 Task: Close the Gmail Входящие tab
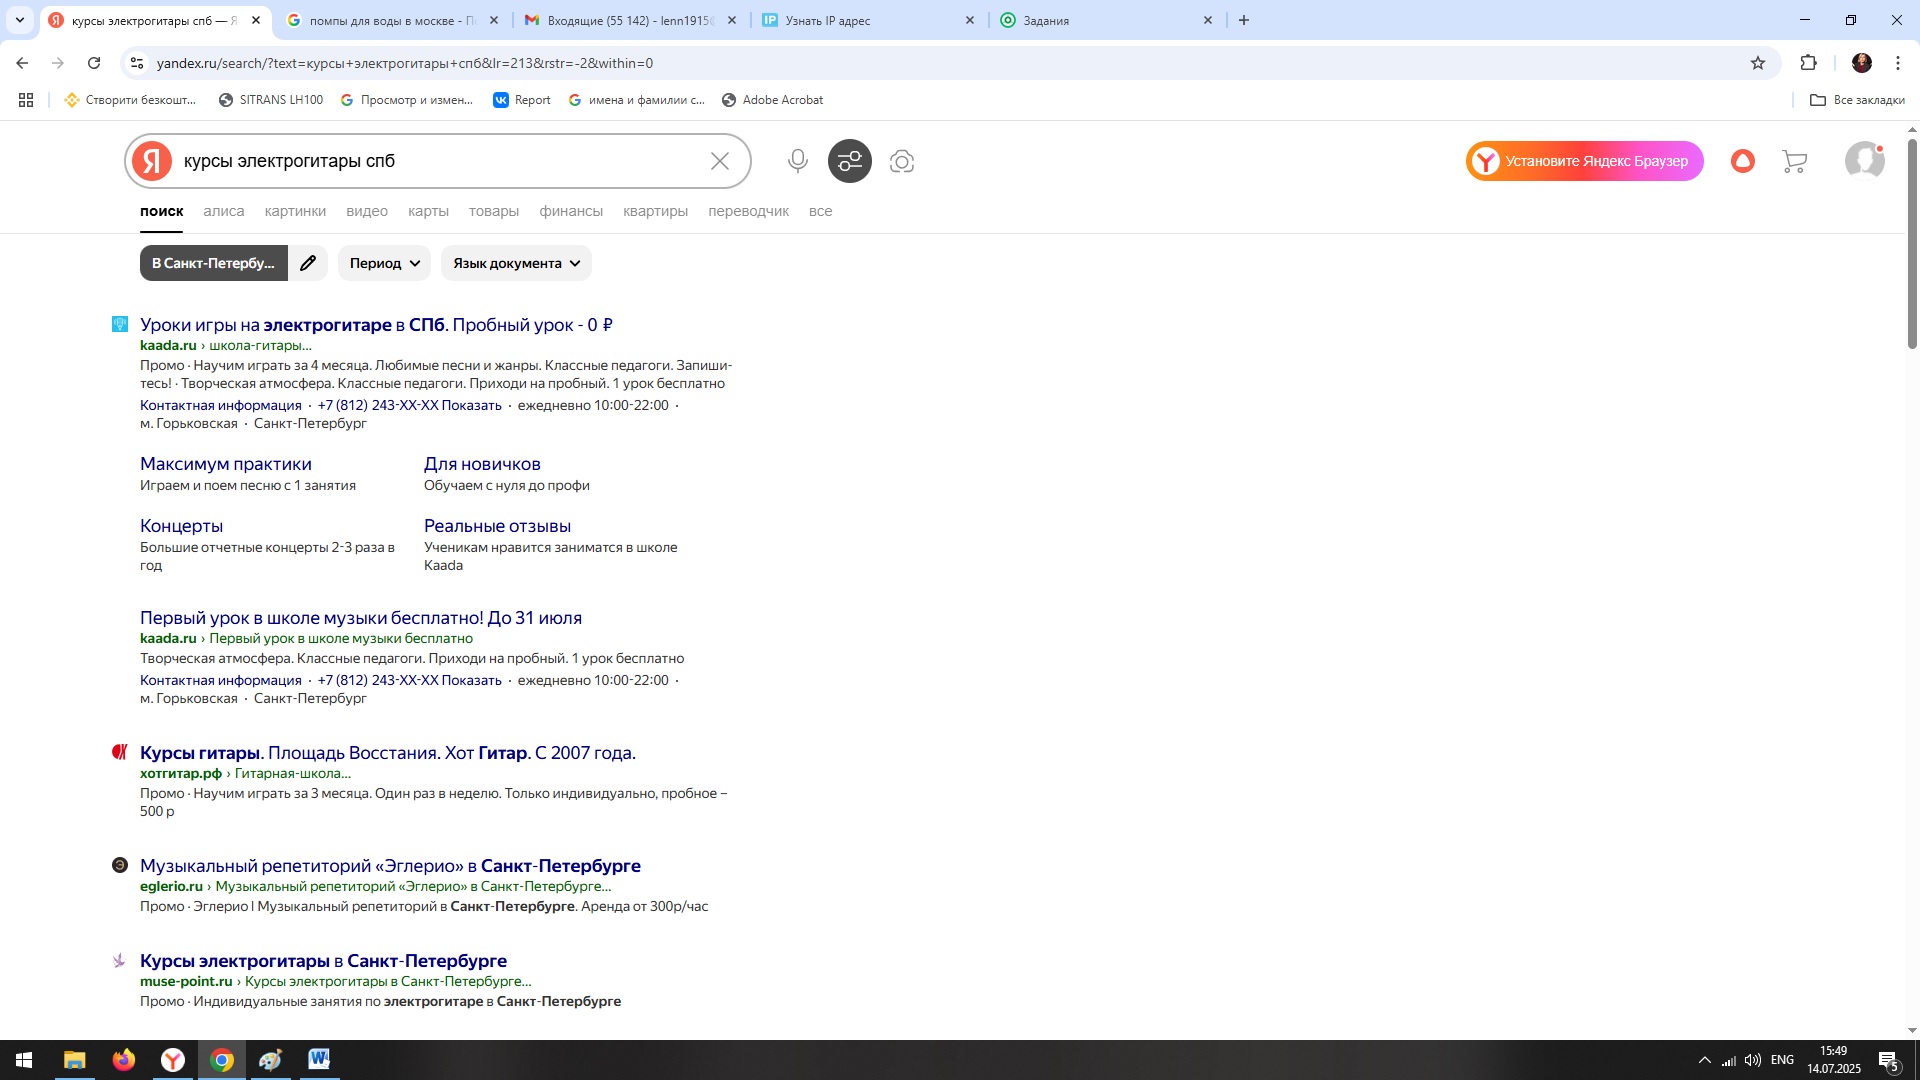tap(732, 20)
